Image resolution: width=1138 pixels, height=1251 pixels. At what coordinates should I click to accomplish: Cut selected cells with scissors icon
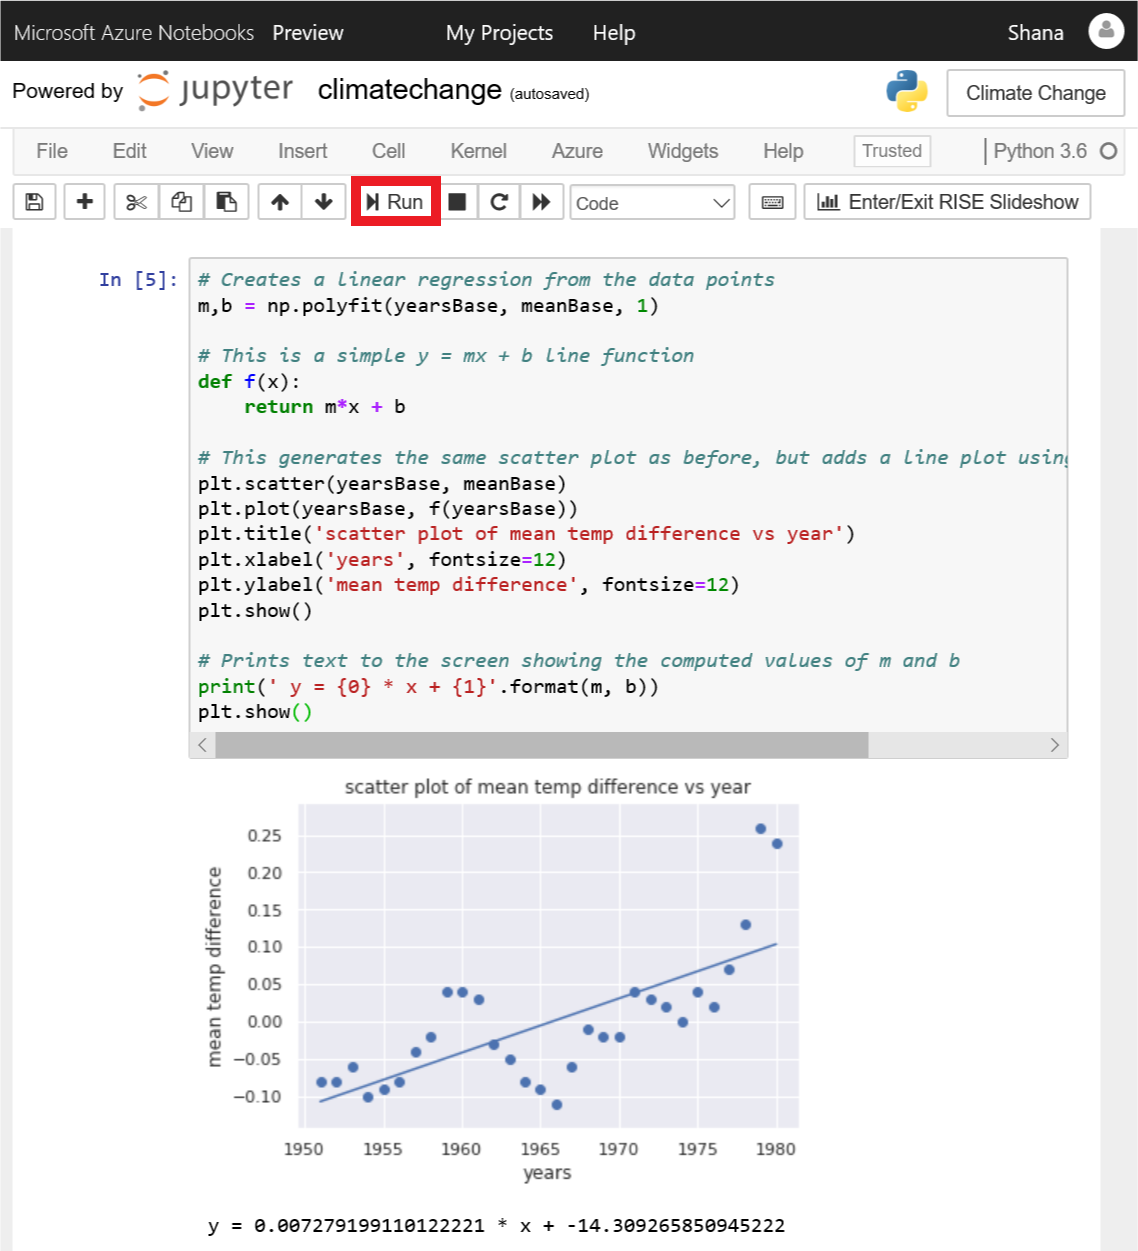coord(137,202)
